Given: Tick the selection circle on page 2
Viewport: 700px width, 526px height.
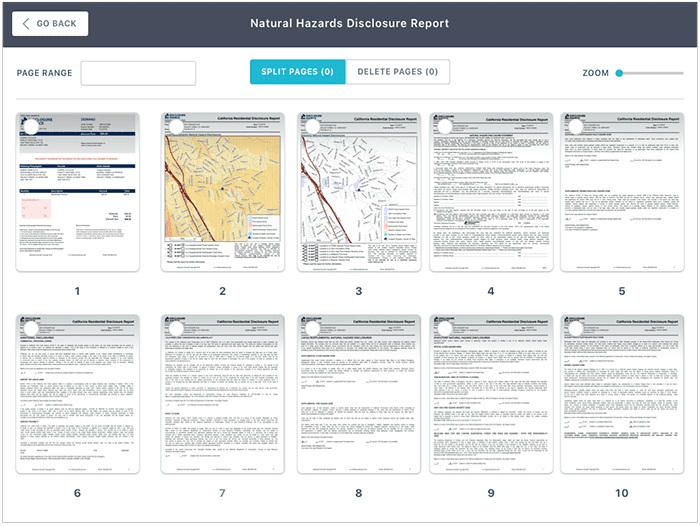Looking at the screenshot, I should point(176,127).
